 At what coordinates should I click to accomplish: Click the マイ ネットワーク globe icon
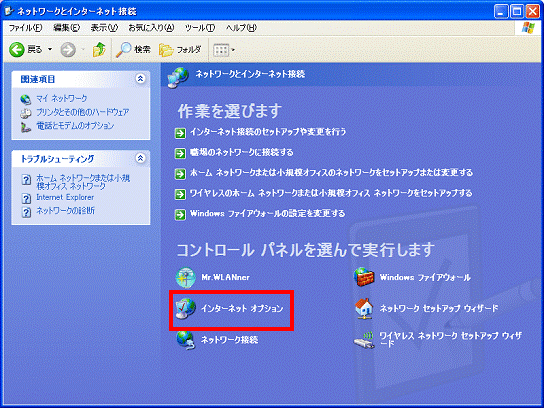click(x=25, y=100)
